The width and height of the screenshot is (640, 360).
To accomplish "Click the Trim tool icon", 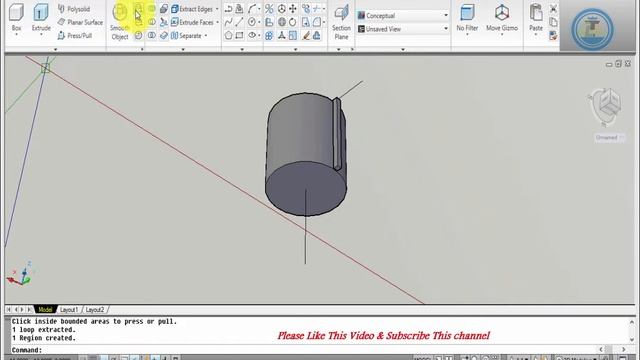I will click(317, 9).
